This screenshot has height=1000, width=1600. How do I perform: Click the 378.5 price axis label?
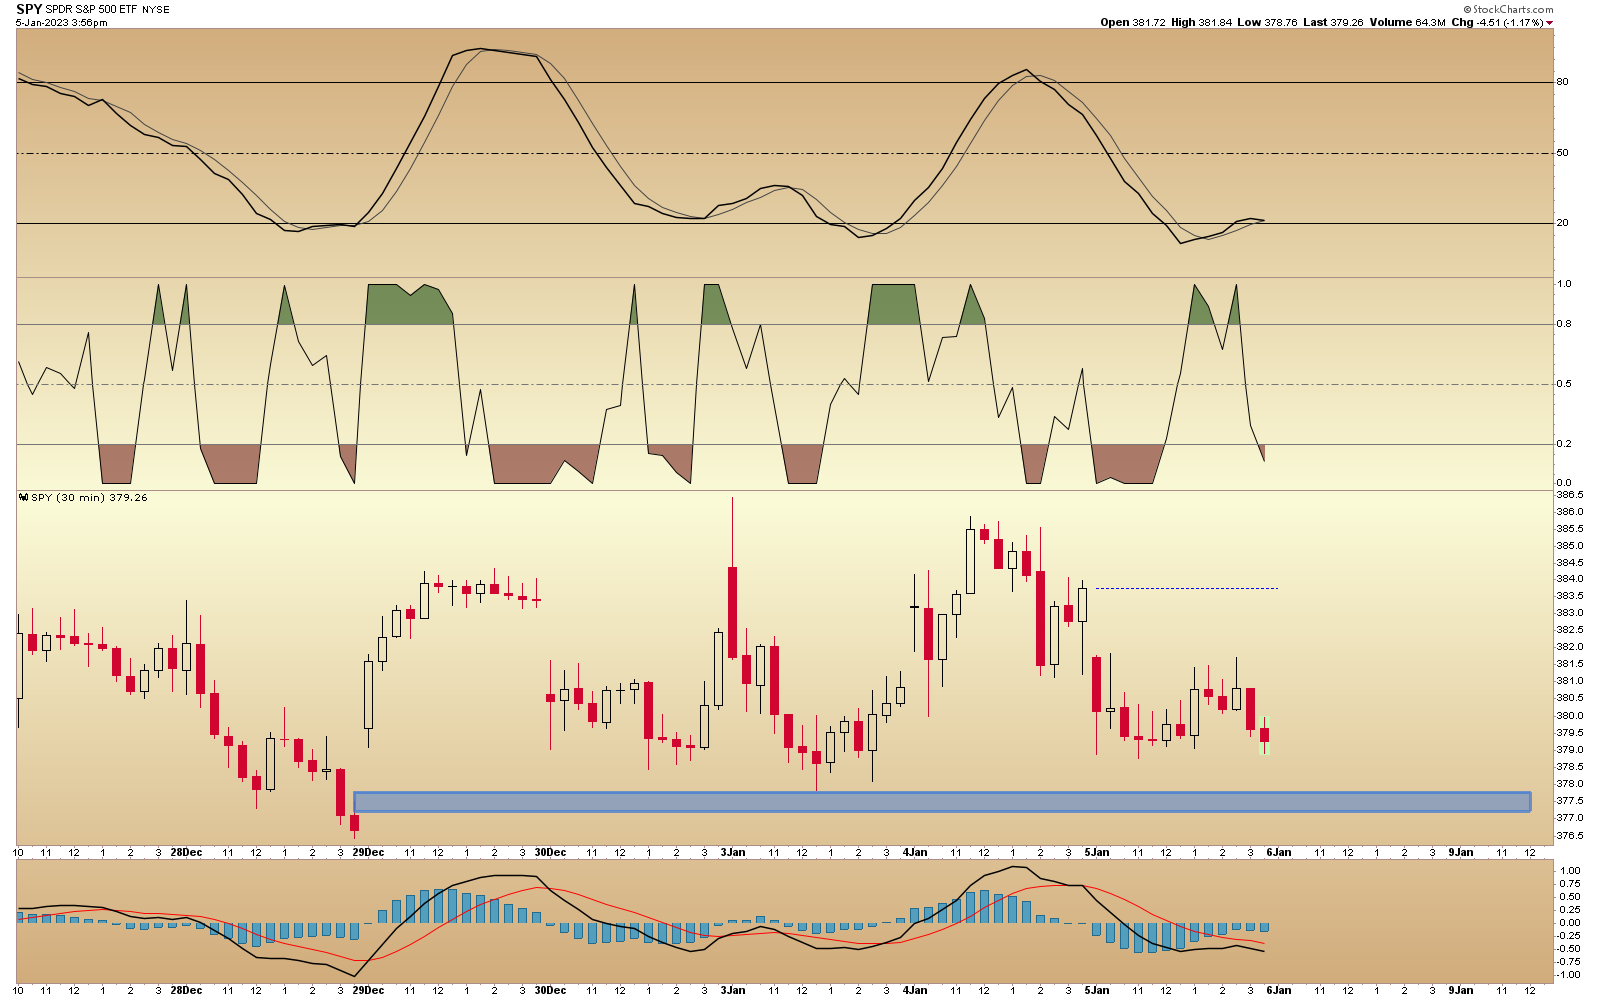pyautogui.click(x=1570, y=767)
